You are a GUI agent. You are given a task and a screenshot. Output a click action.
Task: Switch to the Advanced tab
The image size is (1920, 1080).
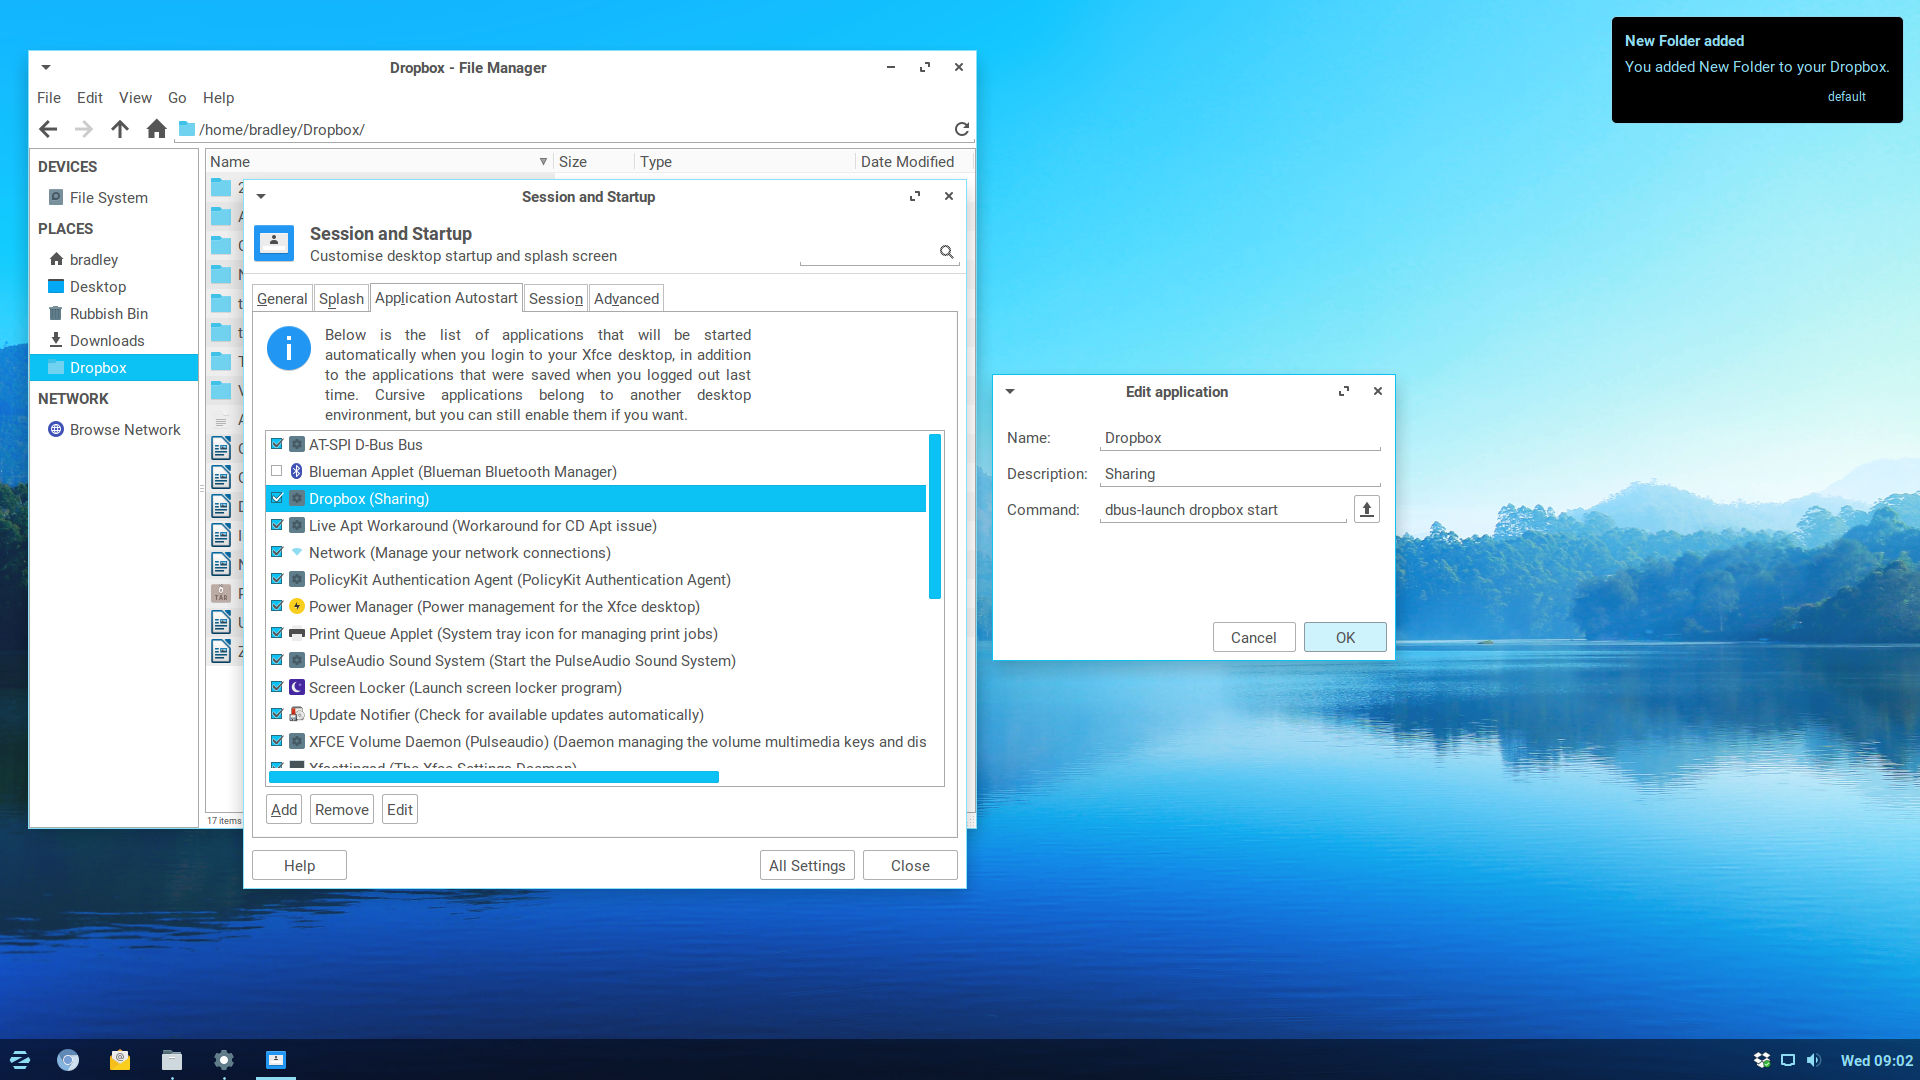tap(626, 299)
